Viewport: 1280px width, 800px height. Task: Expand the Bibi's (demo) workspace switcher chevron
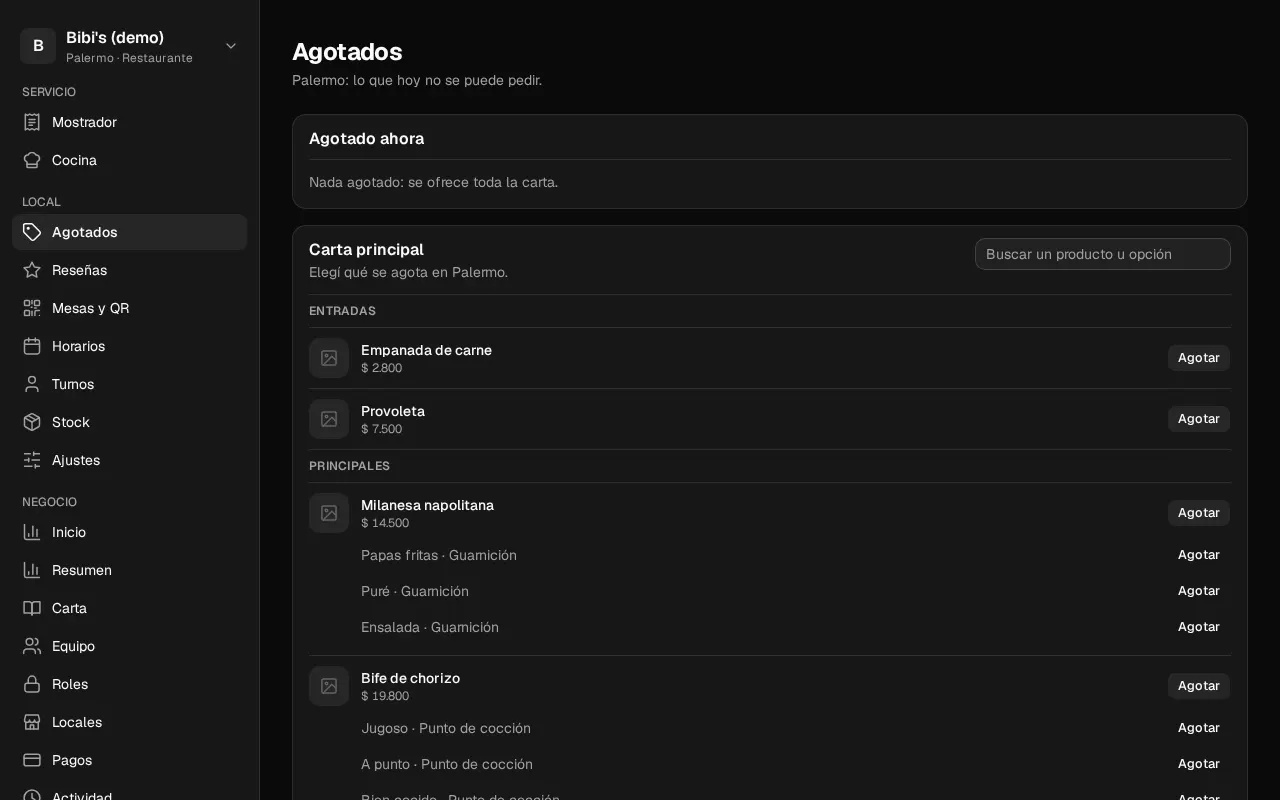(x=231, y=46)
